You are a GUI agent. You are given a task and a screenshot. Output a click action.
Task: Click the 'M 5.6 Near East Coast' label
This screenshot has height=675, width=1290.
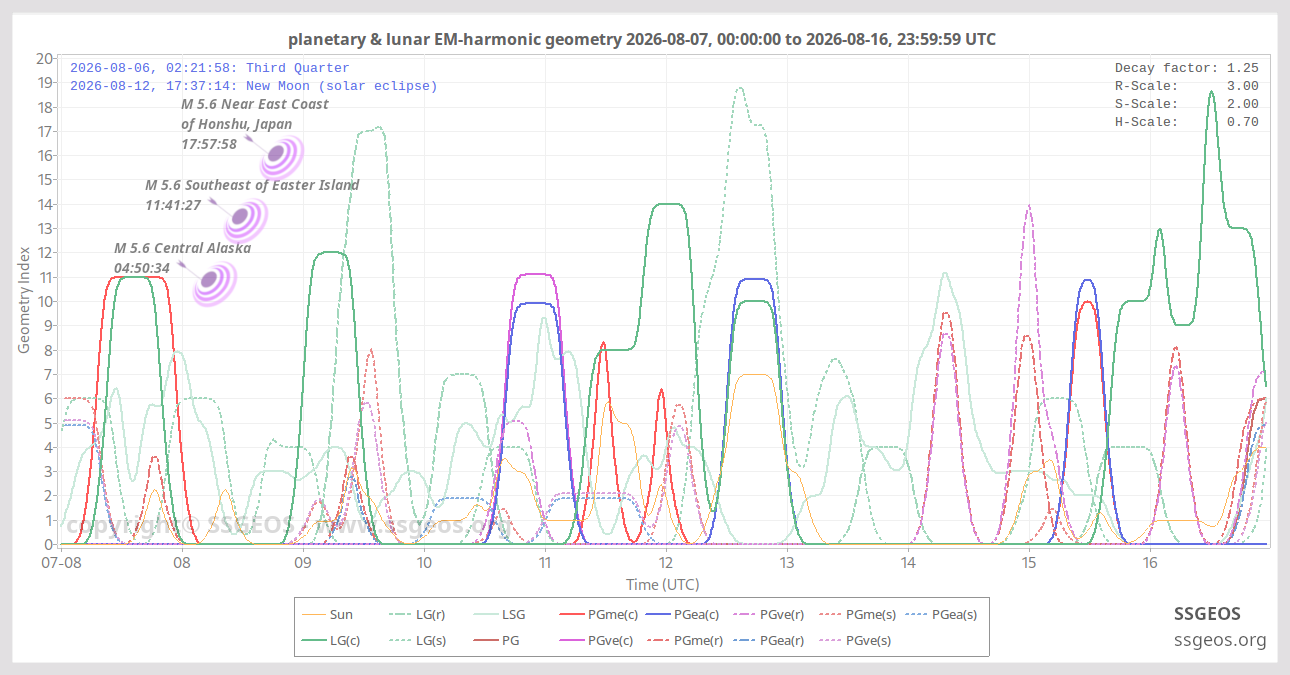tap(255, 104)
